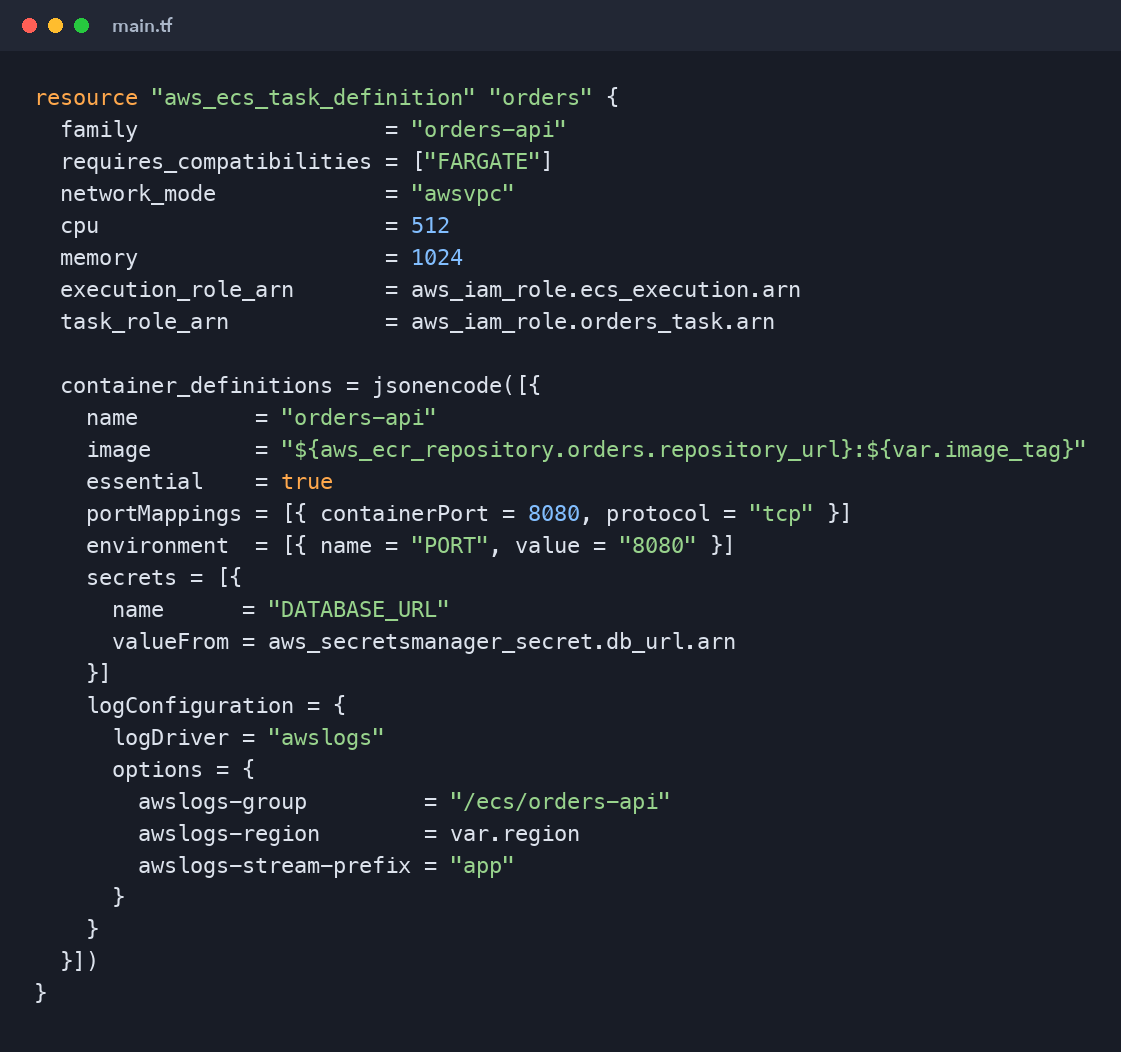1121x1052 pixels.
Task: Click the "app" stream prefix string
Action: click(x=483, y=866)
